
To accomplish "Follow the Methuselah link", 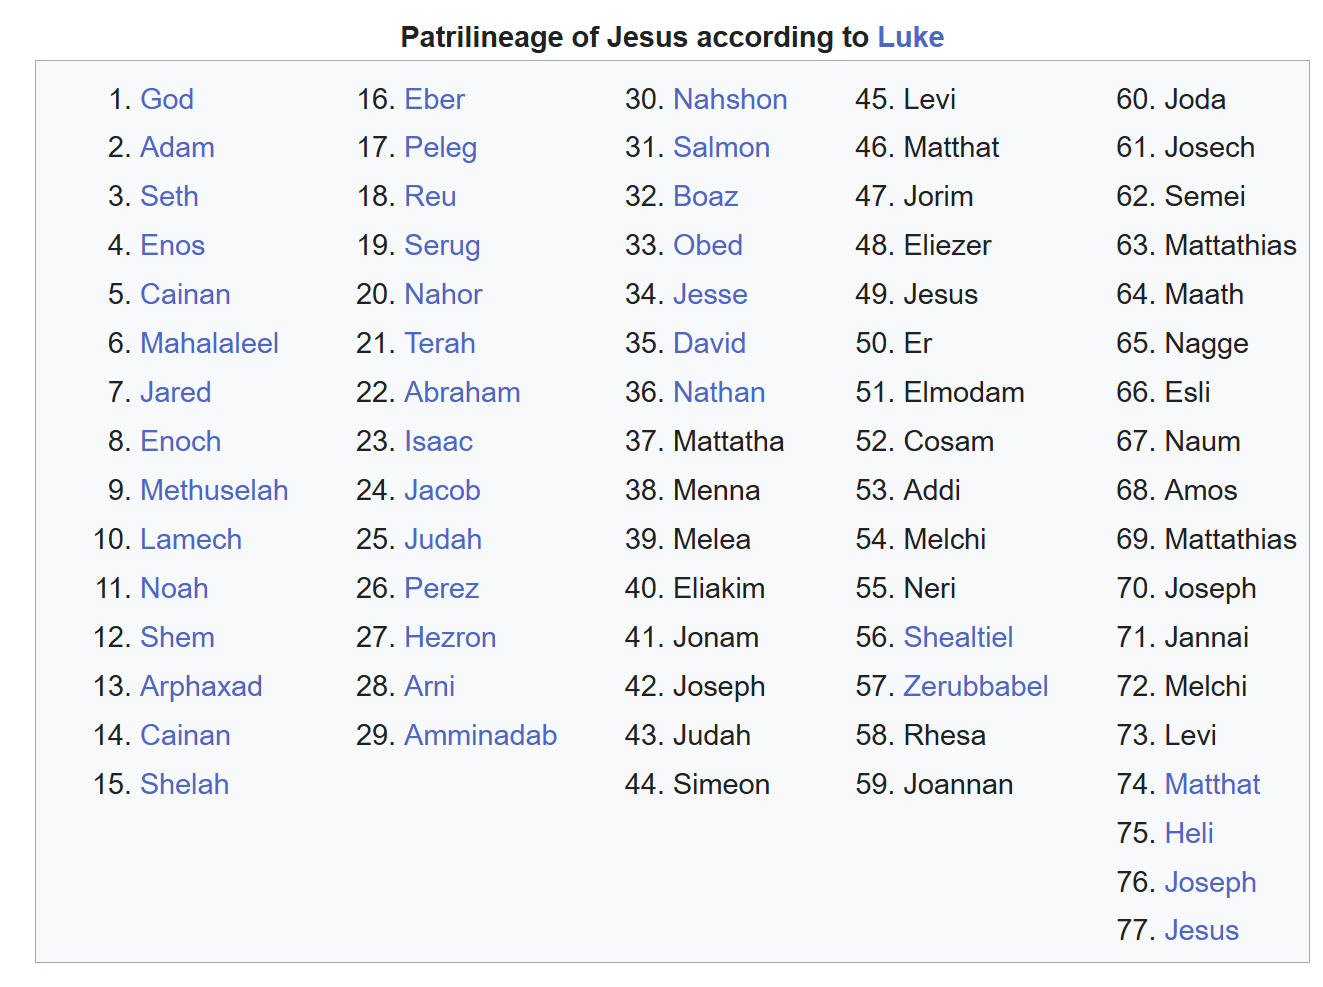I will (x=214, y=490).
